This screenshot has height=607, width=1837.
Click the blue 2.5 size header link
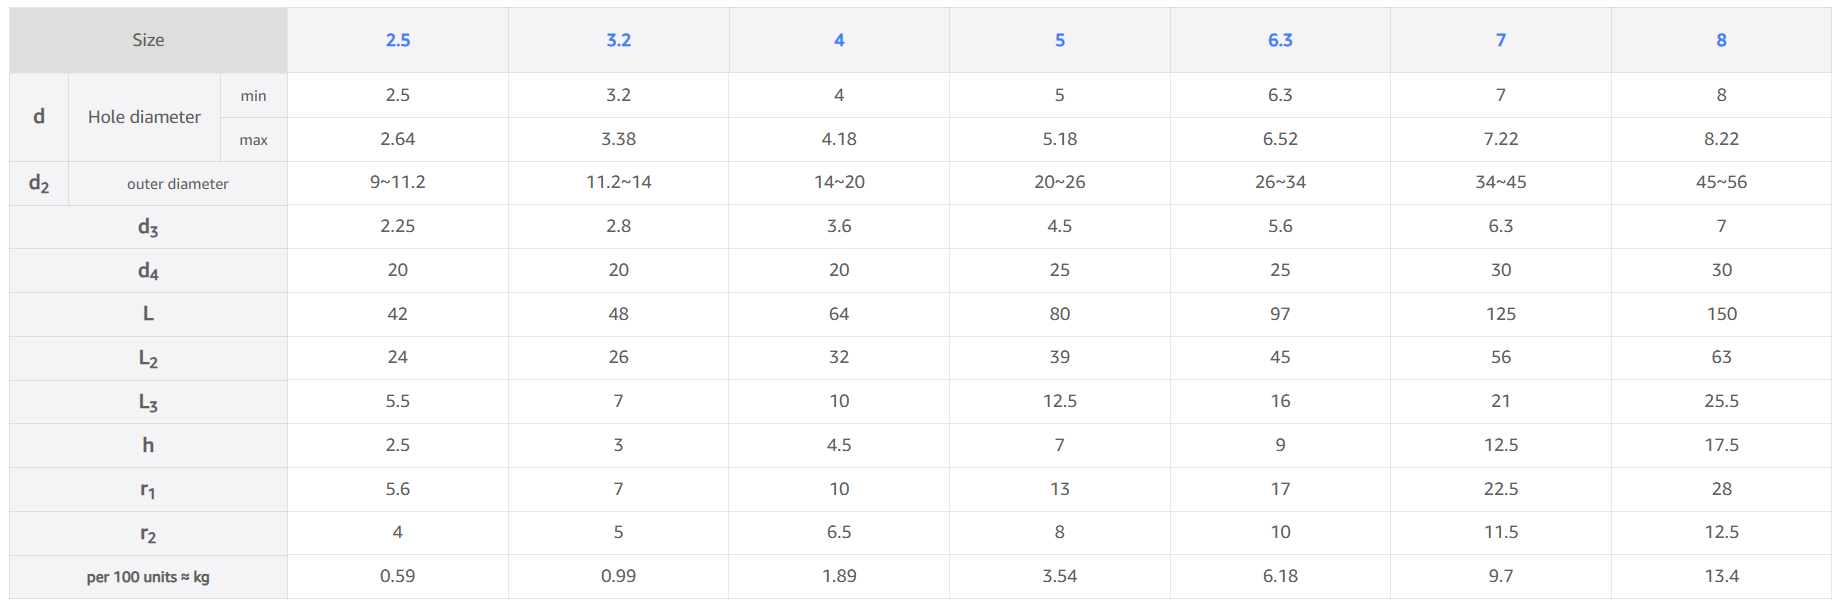[398, 40]
